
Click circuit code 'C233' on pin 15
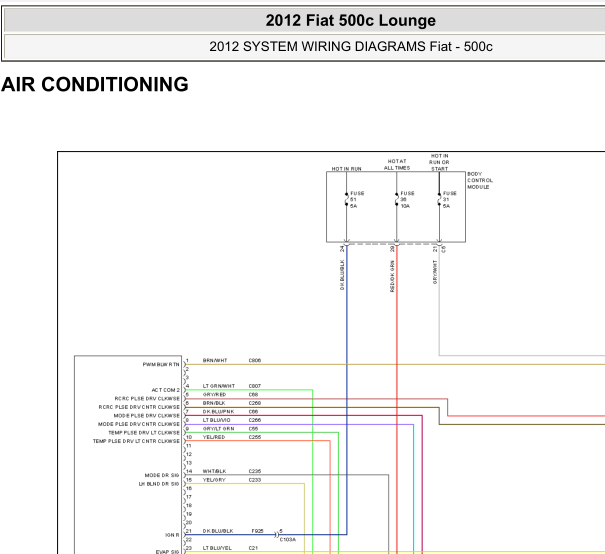255,480
